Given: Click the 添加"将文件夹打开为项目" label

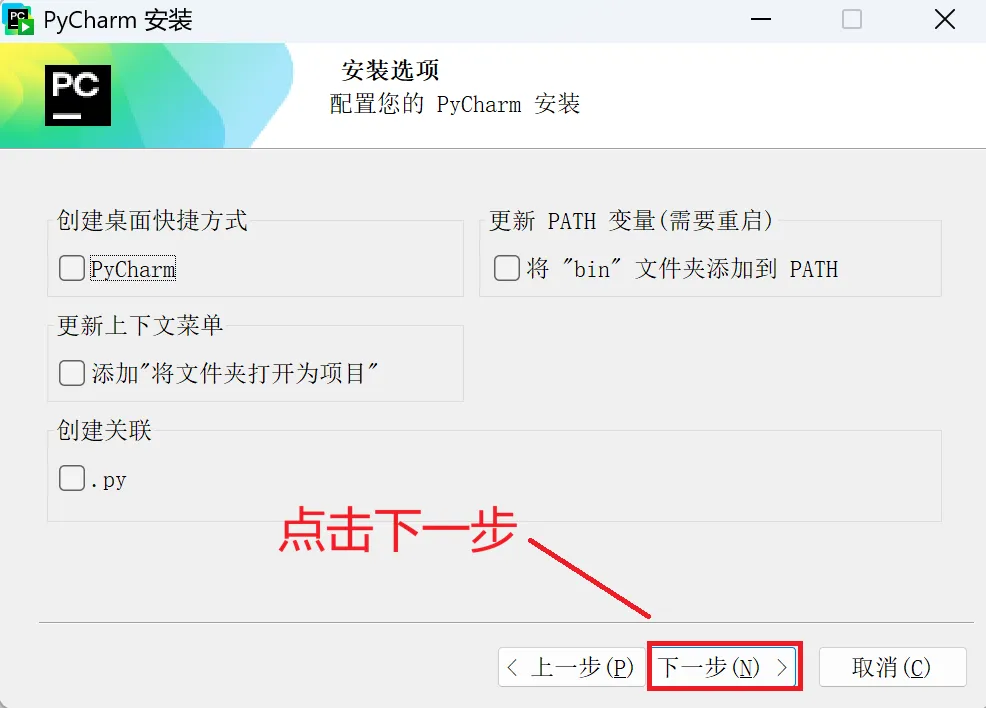Looking at the screenshot, I should (235, 373).
